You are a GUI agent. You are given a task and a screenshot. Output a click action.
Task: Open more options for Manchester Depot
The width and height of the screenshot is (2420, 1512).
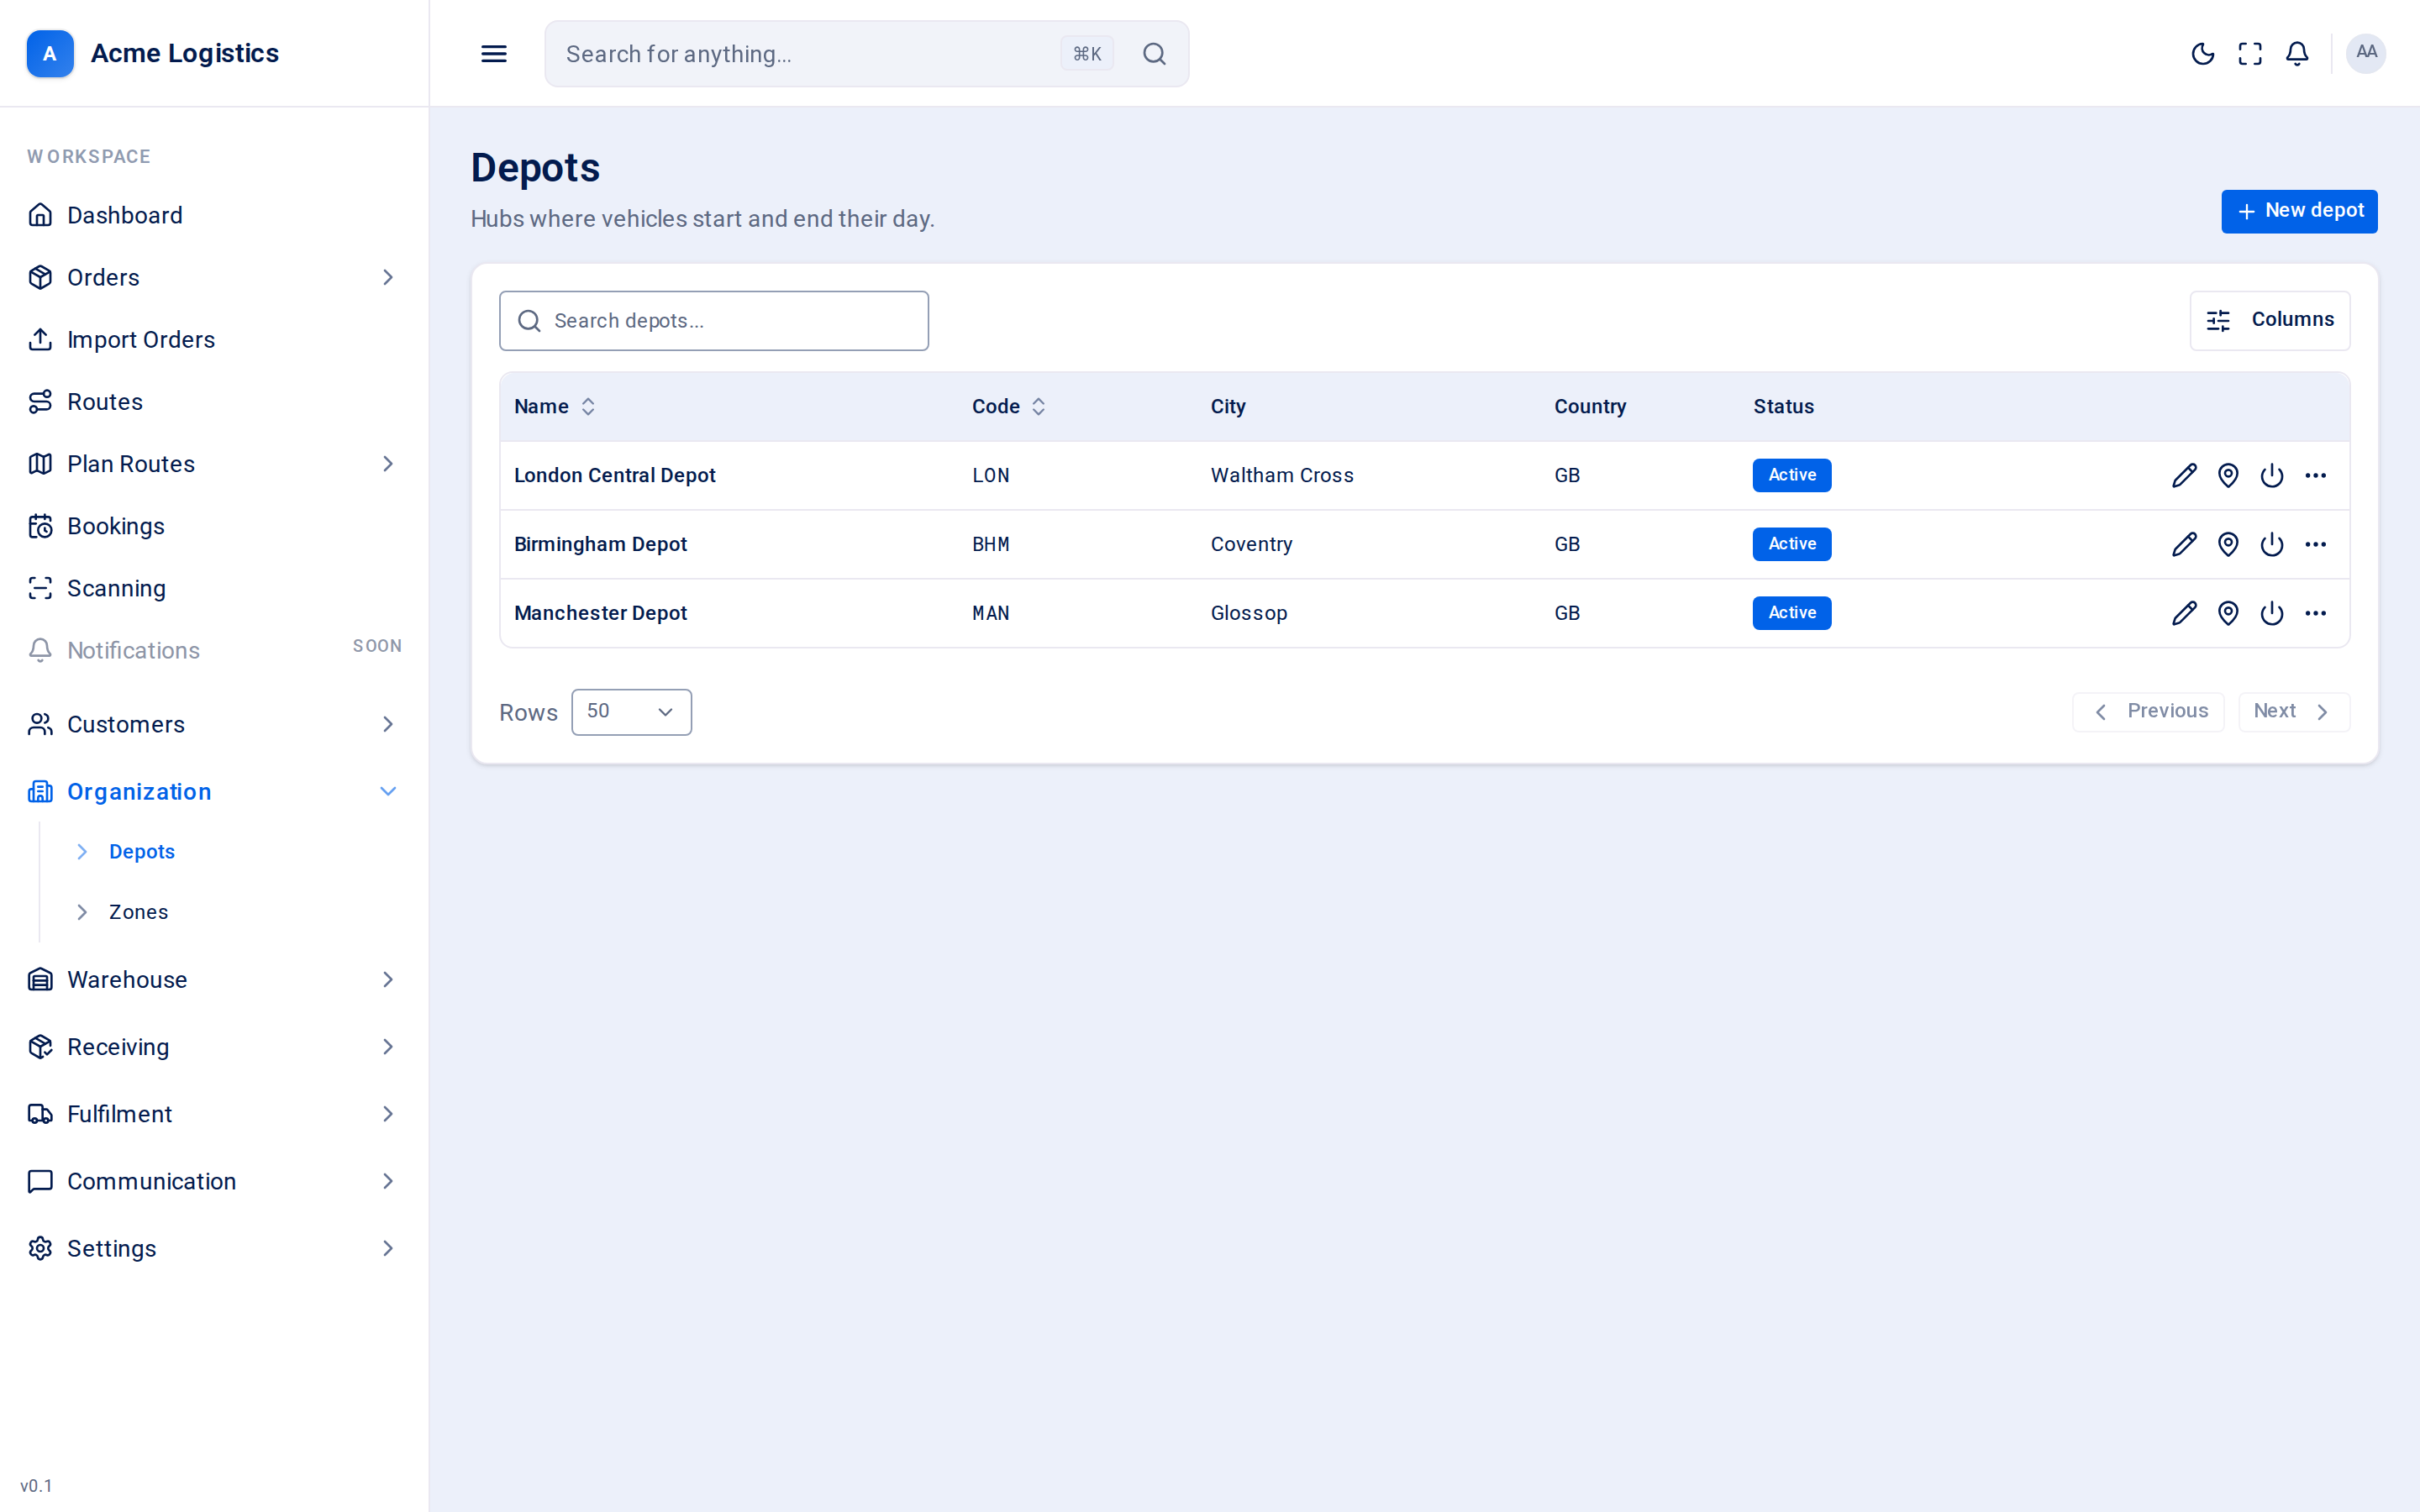[x=2316, y=613]
